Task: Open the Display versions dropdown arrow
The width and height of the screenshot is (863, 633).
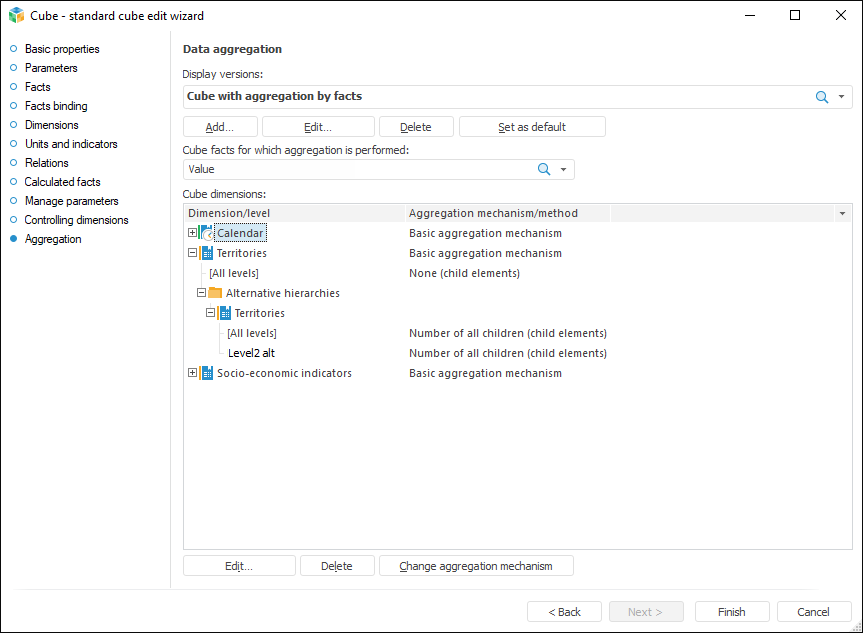Action: (842, 97)
